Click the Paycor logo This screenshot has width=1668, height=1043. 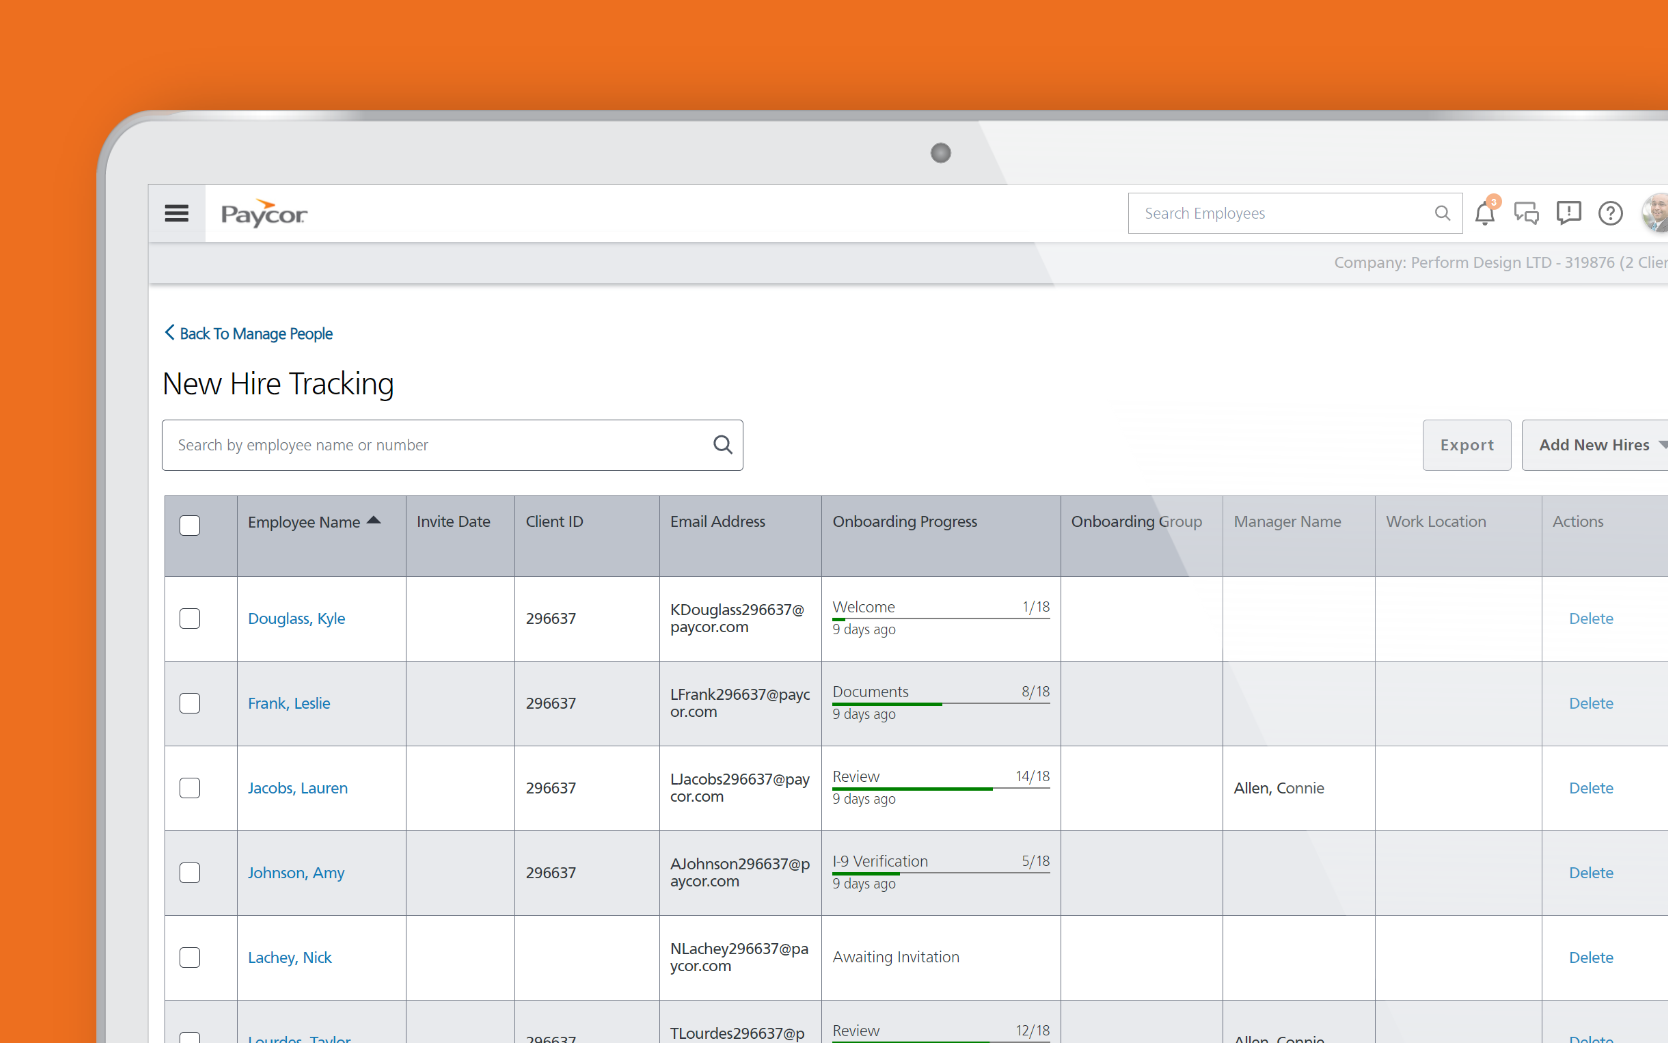pyautogui.click(x=264, y=214)
